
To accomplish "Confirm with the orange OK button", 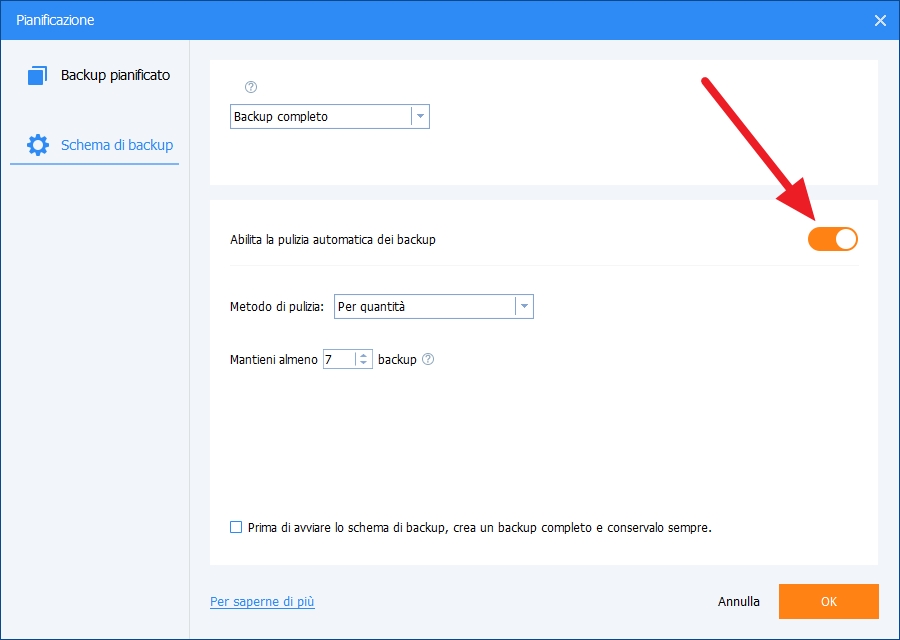I will tap(828, 602).
